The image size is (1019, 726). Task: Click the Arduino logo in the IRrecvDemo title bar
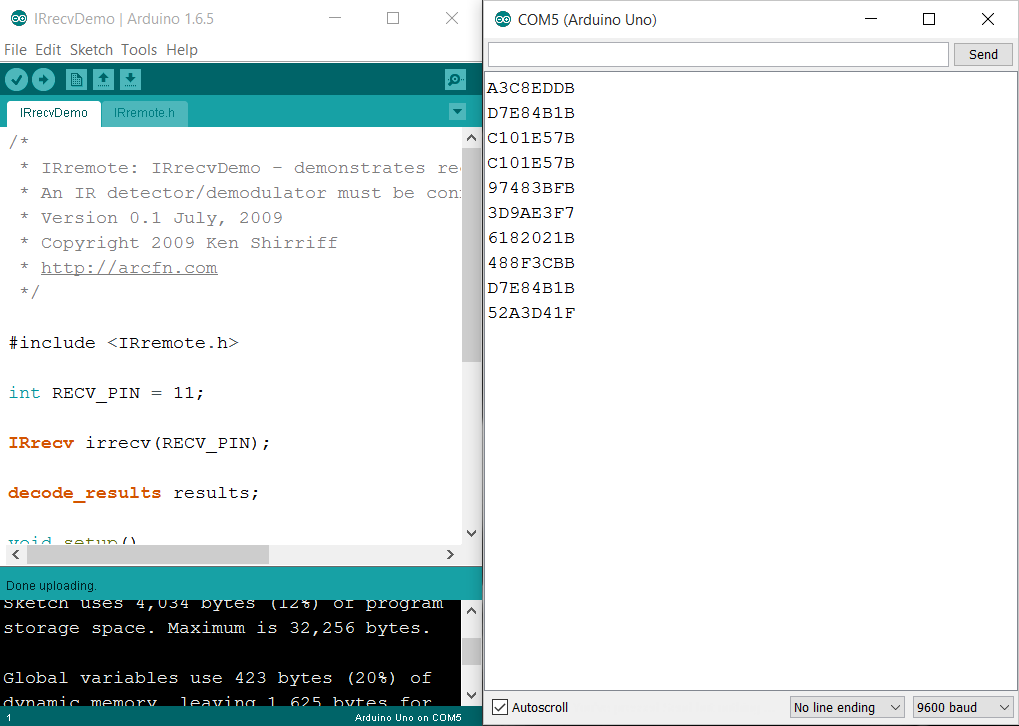pos(18,19)
